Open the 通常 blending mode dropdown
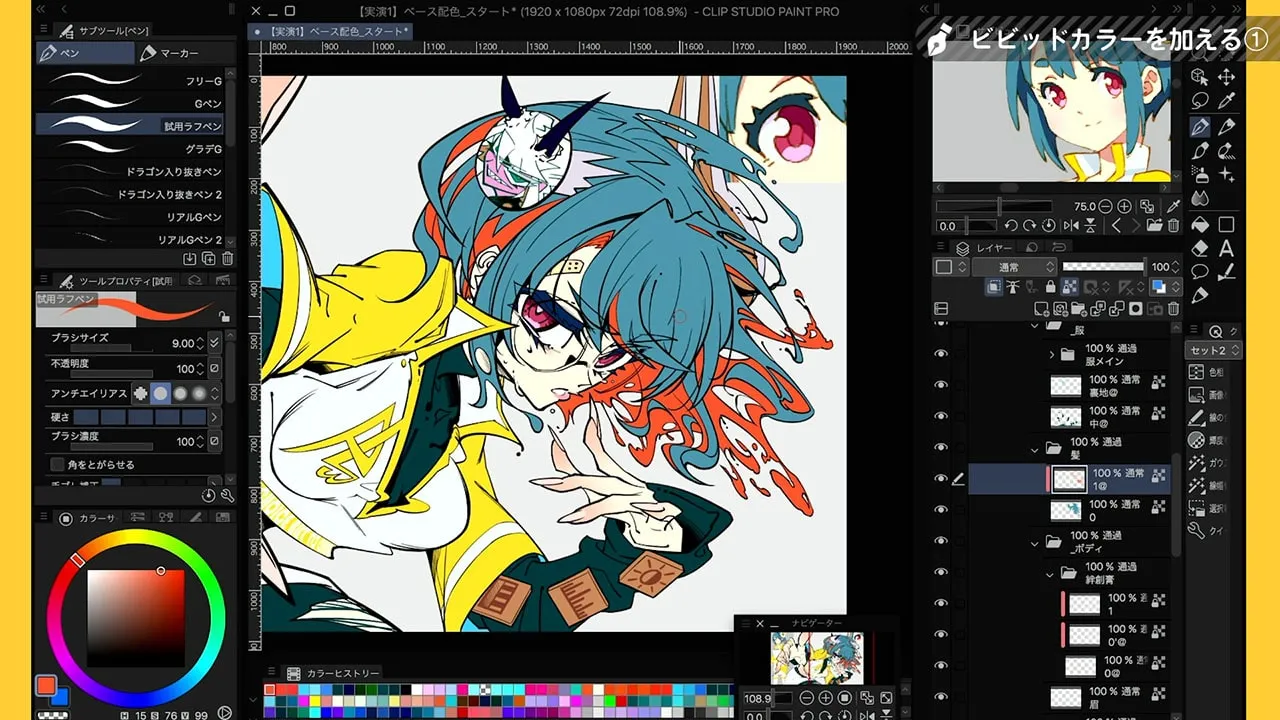Viewport: 1280px width, 720px height. 1014,267
